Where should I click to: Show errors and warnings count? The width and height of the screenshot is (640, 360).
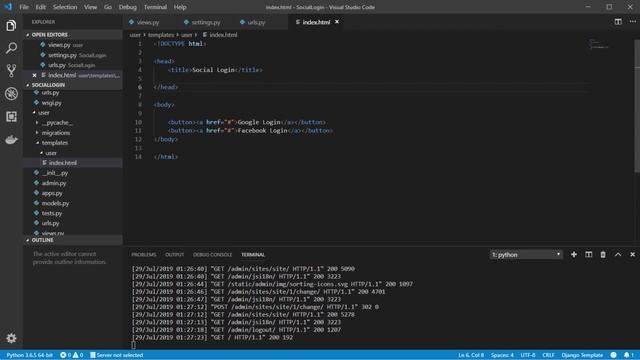coord(72,355)
